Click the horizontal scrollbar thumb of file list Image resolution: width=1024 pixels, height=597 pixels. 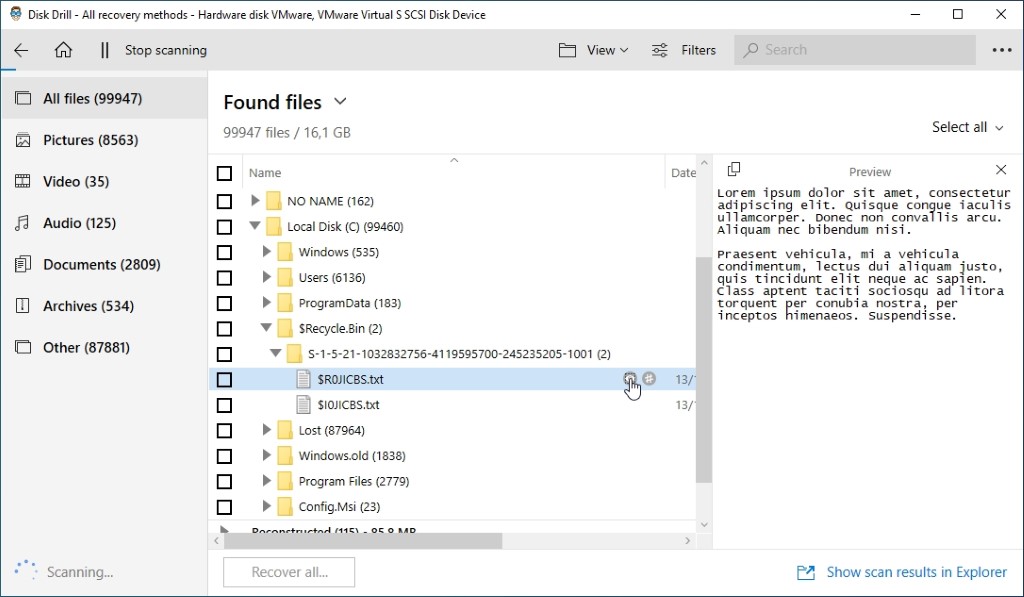pos(363,541)
